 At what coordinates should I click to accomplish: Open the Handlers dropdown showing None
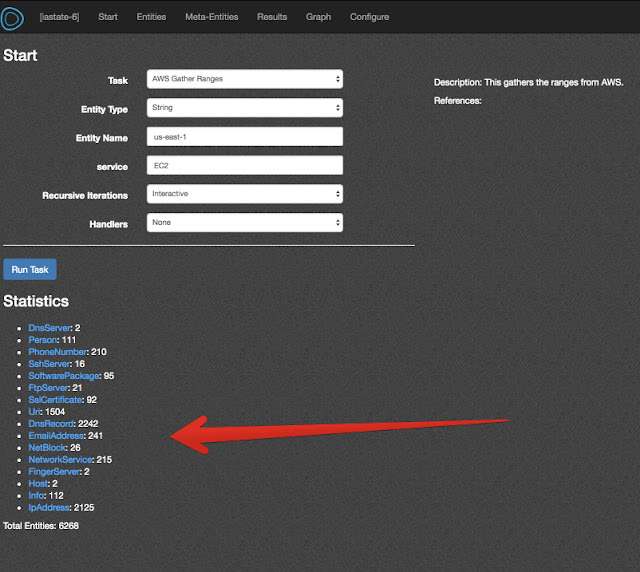pyautogui.click(x=245, y=223)
